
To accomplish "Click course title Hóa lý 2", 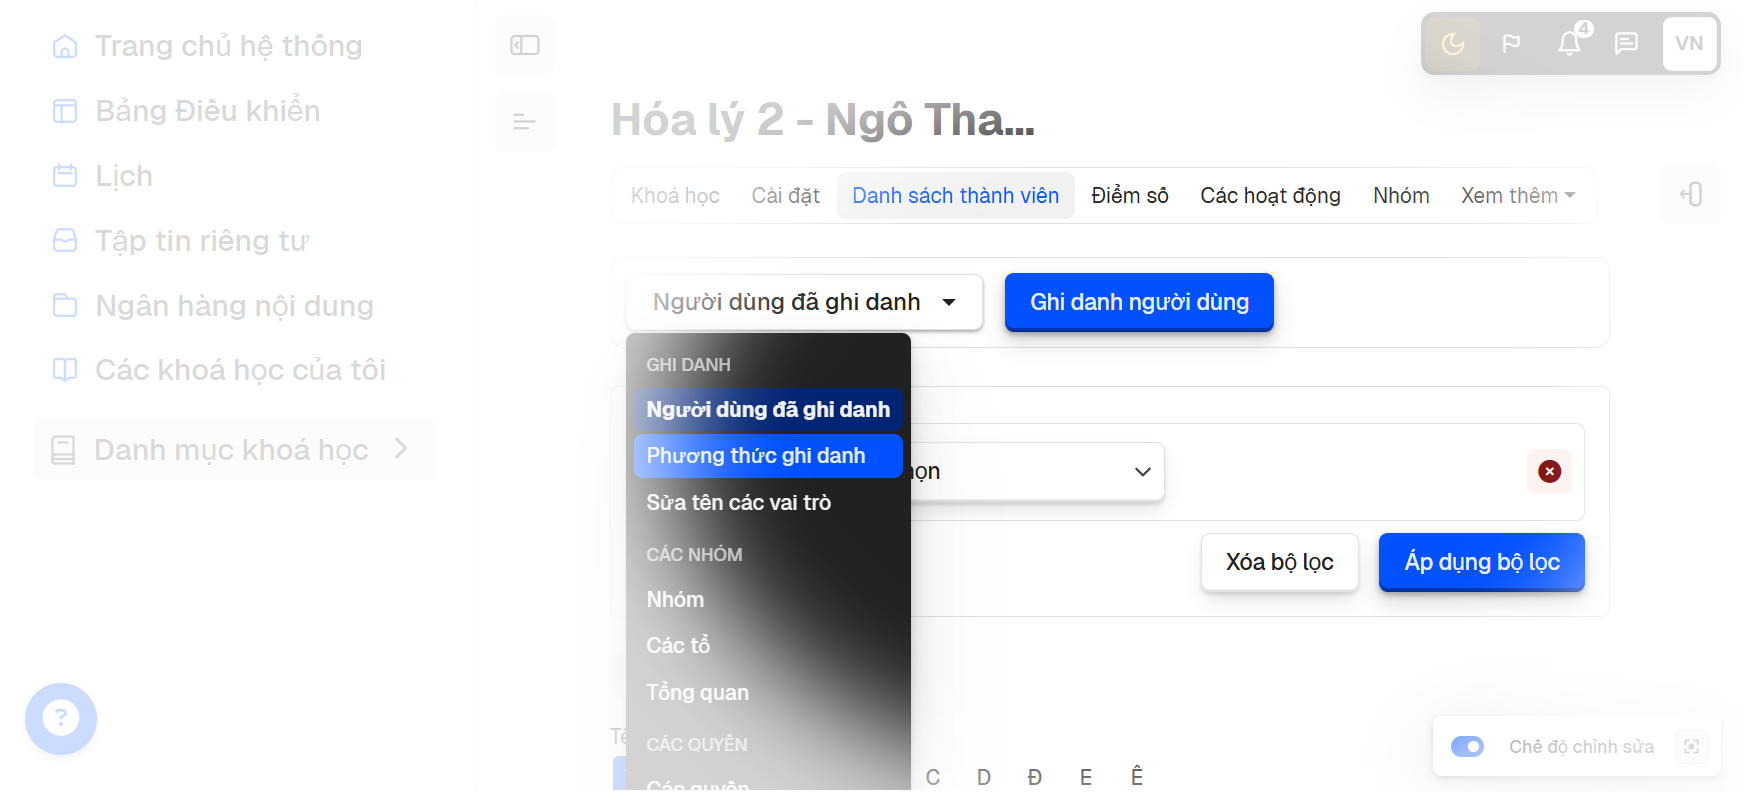I will (823, 120).
